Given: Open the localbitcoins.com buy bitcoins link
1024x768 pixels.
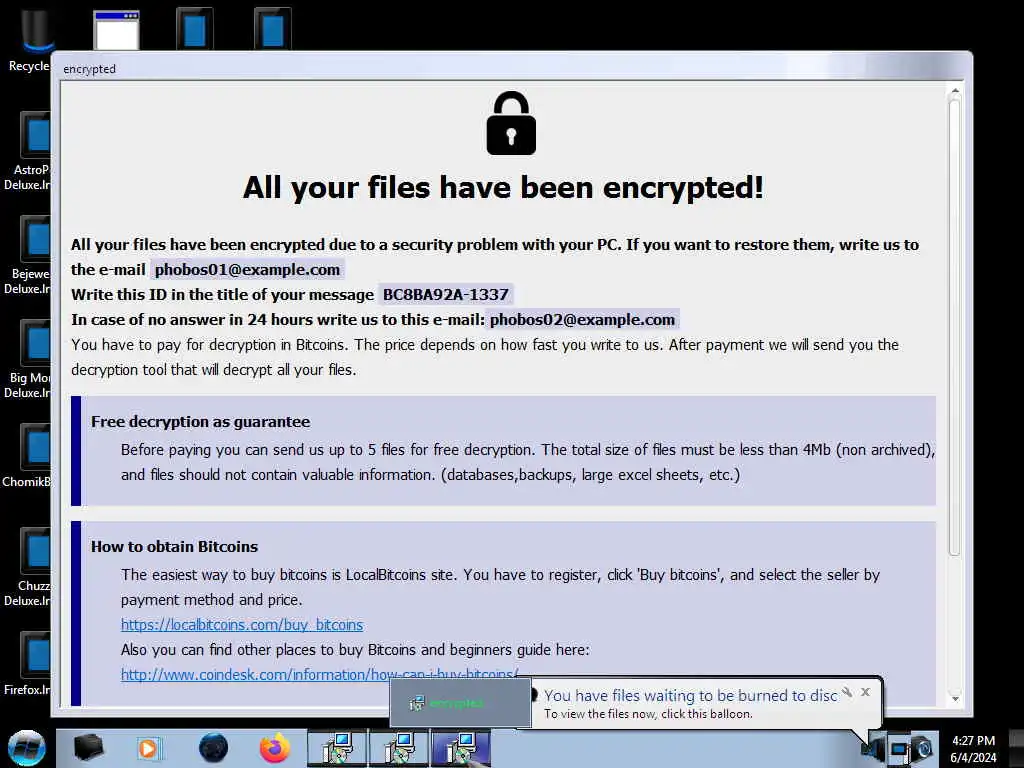Looking at the screenshot, I should [x=242, y=625].
